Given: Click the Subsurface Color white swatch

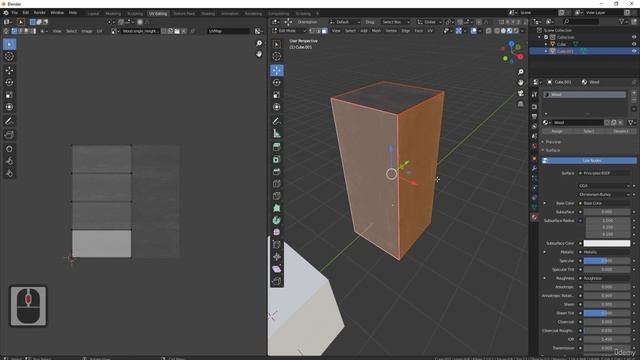Looking at the screenshot, I should (x=607, y=243).
